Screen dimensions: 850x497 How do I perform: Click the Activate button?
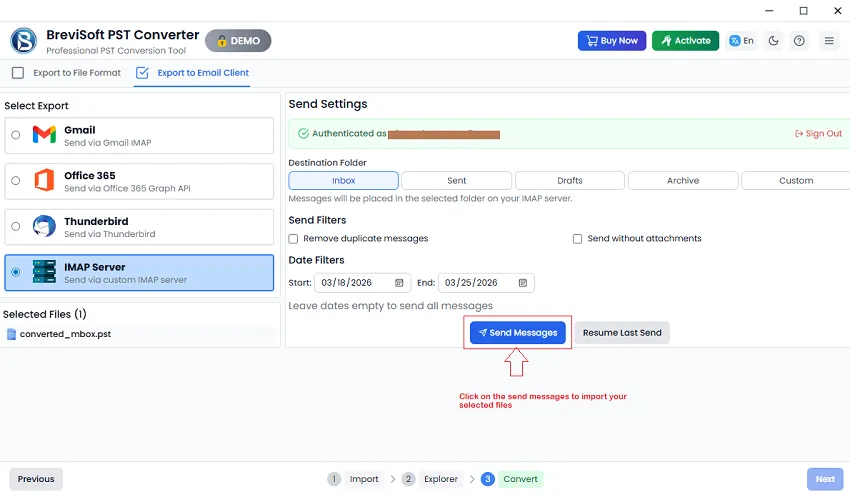685,41
